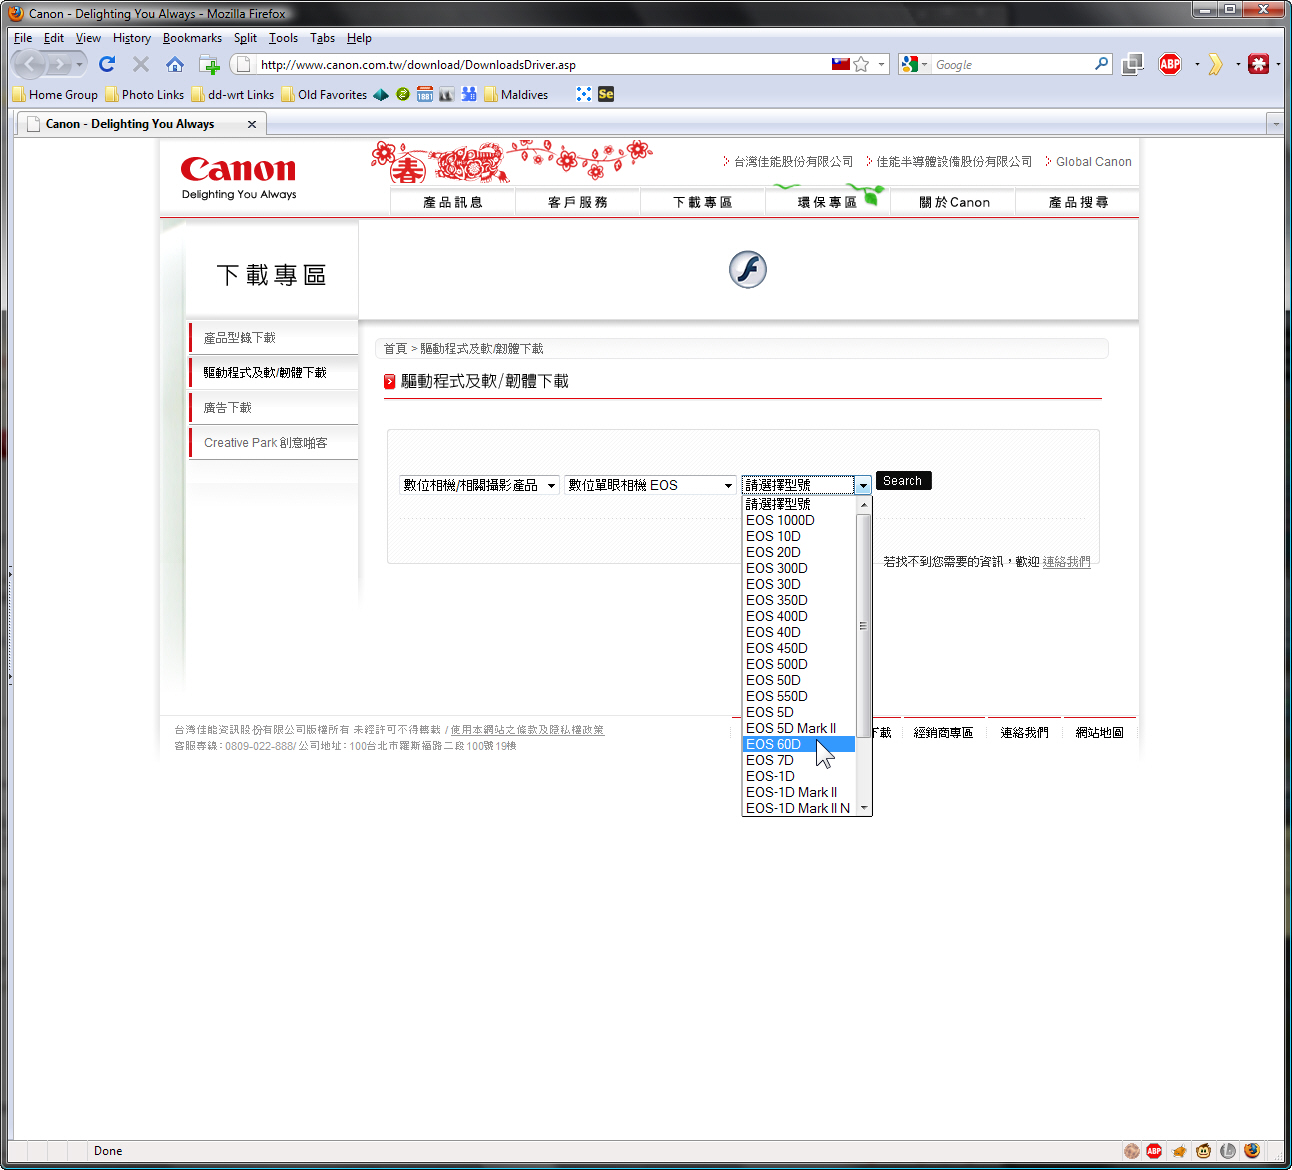
Task: Click the black Search button
Action: [903, 481]
